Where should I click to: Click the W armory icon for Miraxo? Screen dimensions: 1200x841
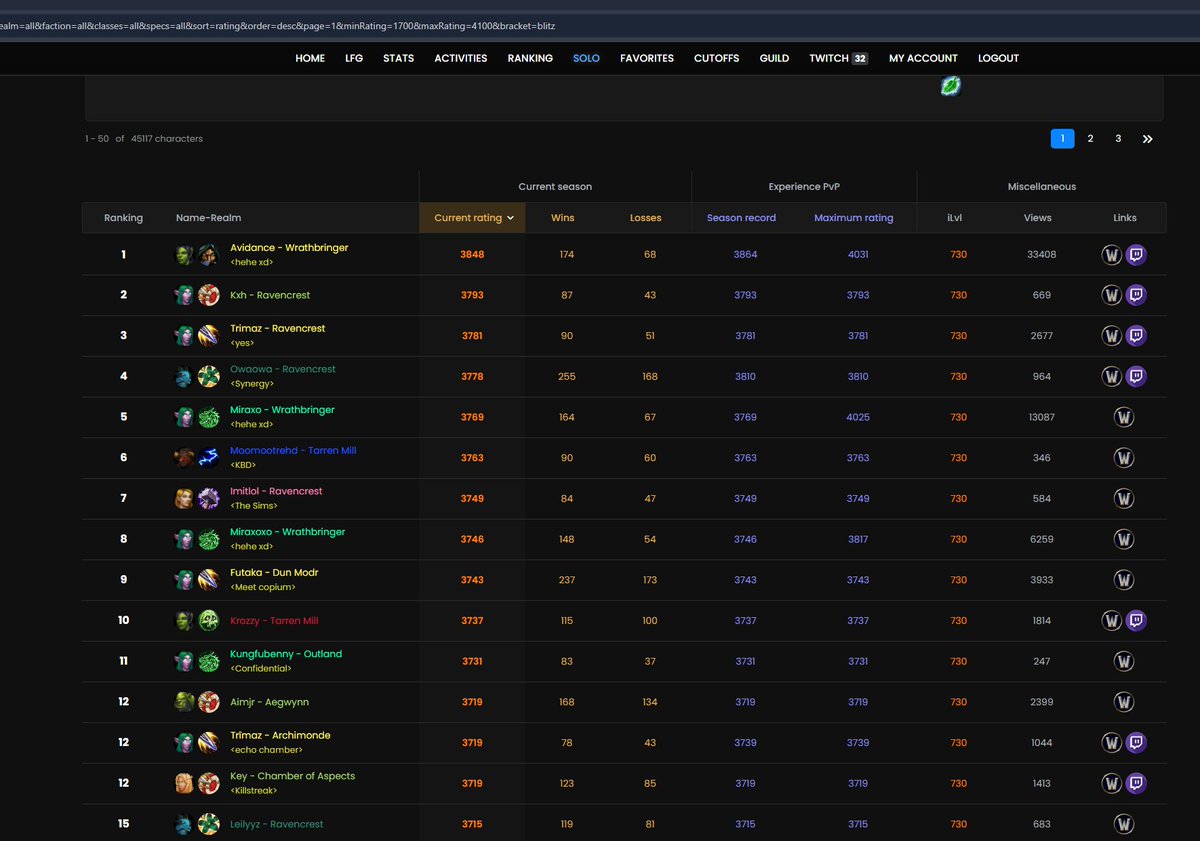click(1124, 417)
